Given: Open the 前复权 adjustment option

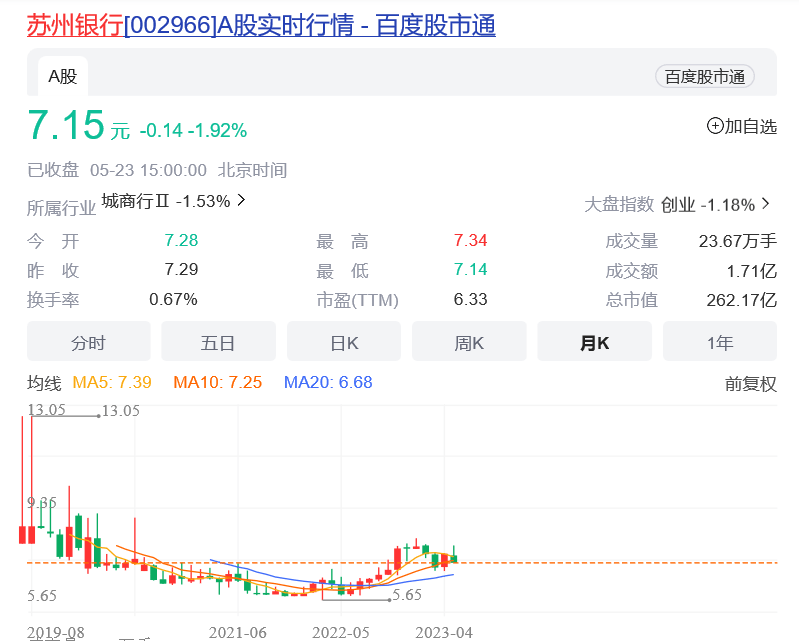Looking at the screenshot, I should coord(751,384).
